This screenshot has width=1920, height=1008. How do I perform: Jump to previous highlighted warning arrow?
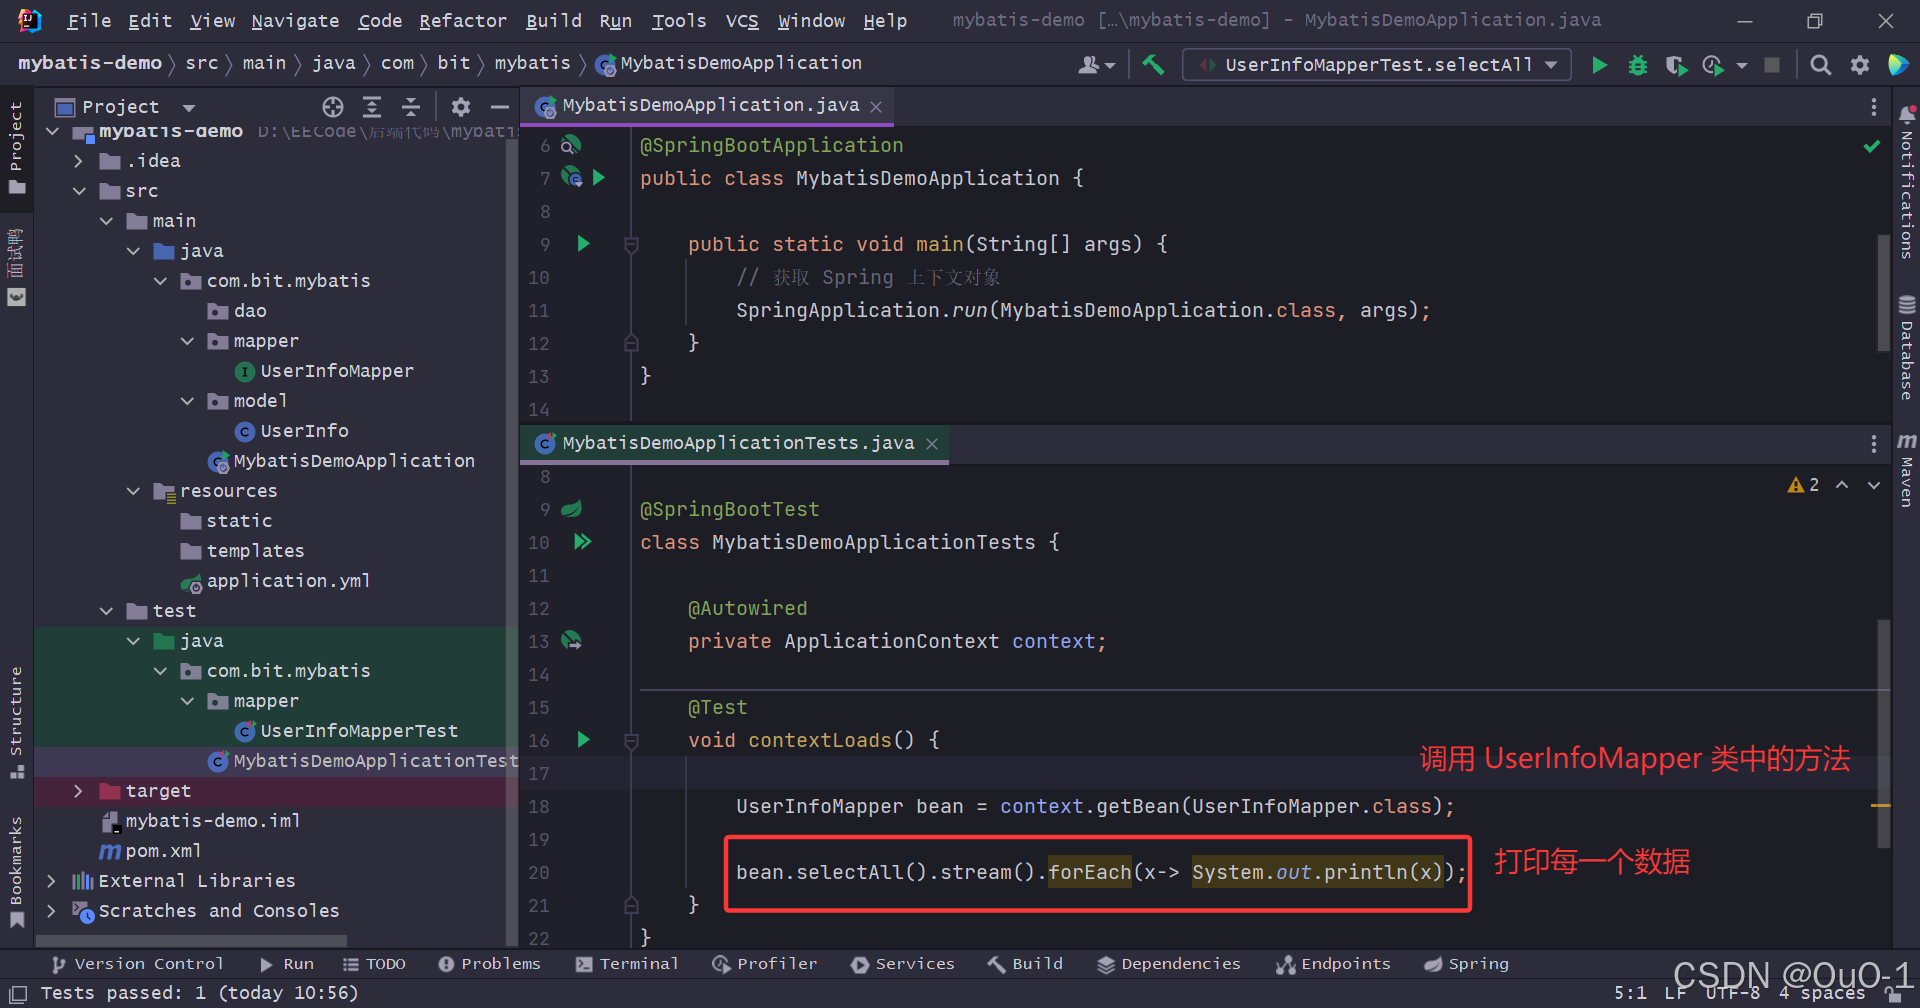(x=1842, y=484)
